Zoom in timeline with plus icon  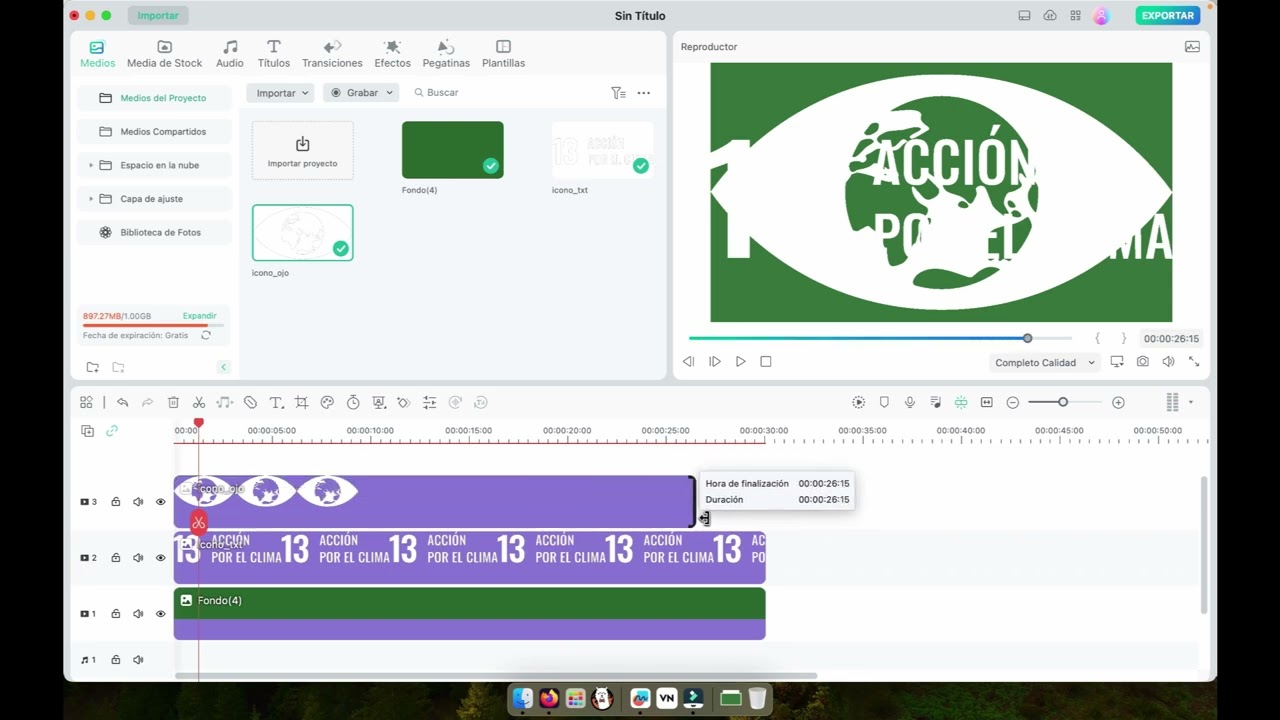click(x=1118, y=402)
